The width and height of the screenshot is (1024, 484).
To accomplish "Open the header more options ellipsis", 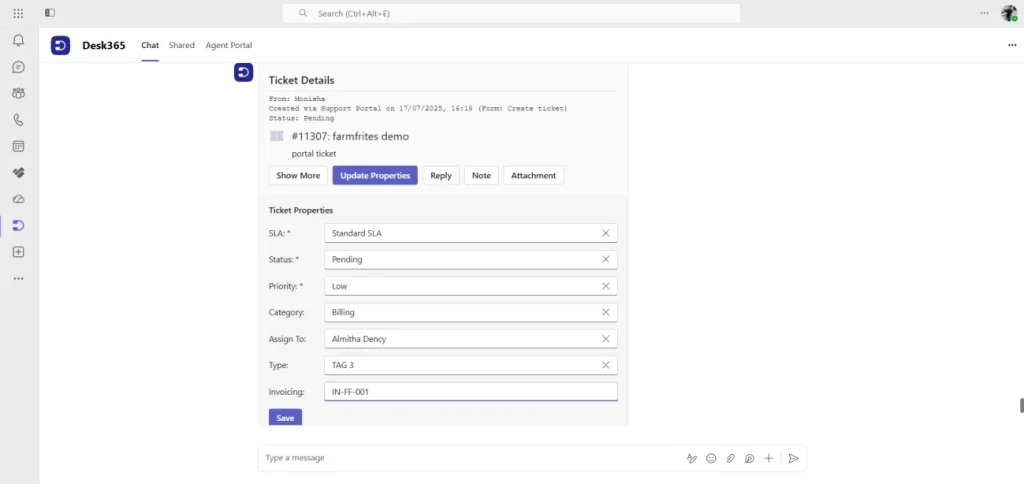I will pos(1012,45).
